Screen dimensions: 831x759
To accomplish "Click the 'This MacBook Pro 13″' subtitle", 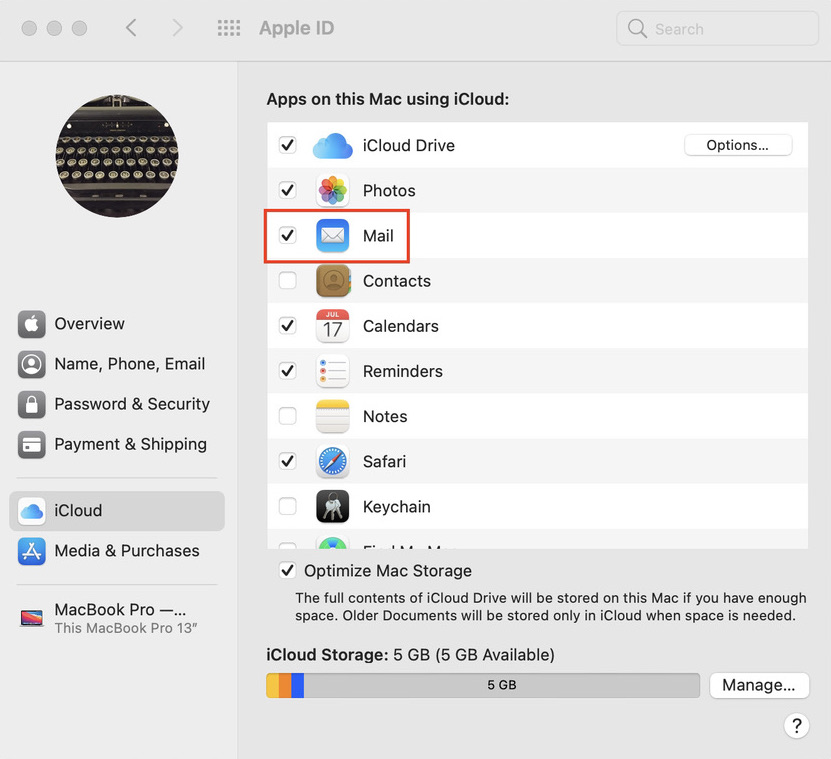I will pyautogui.click(x=126, y=628).
